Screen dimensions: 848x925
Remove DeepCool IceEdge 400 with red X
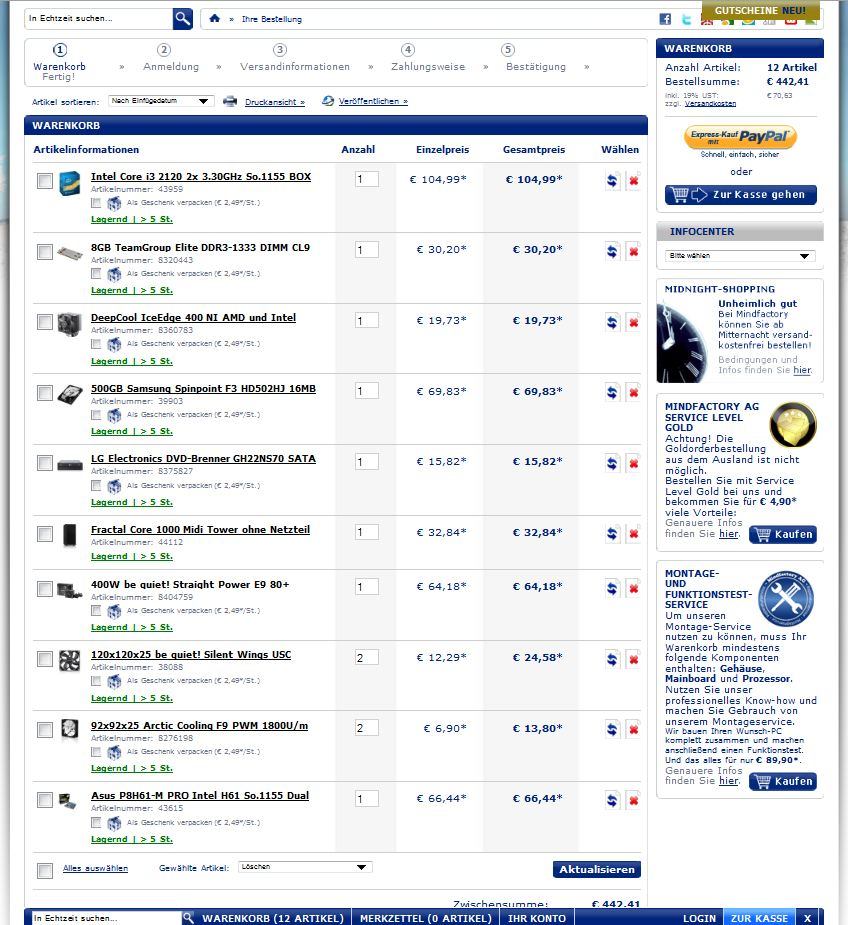[x=634, y=322]
